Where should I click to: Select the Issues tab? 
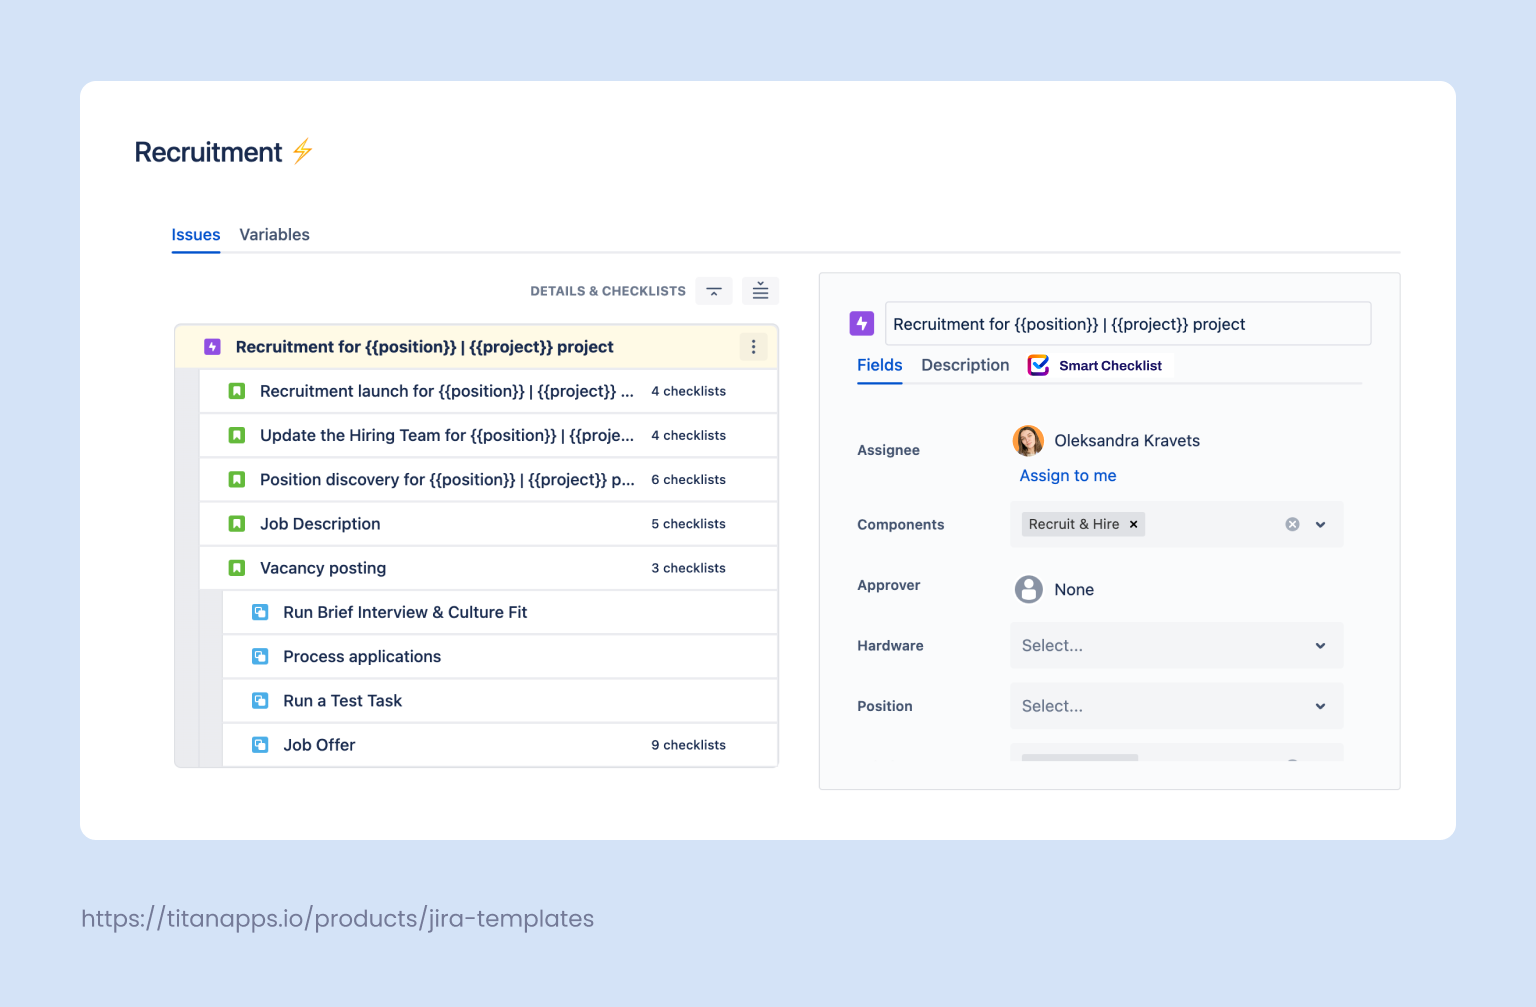[x=195, y=234]
